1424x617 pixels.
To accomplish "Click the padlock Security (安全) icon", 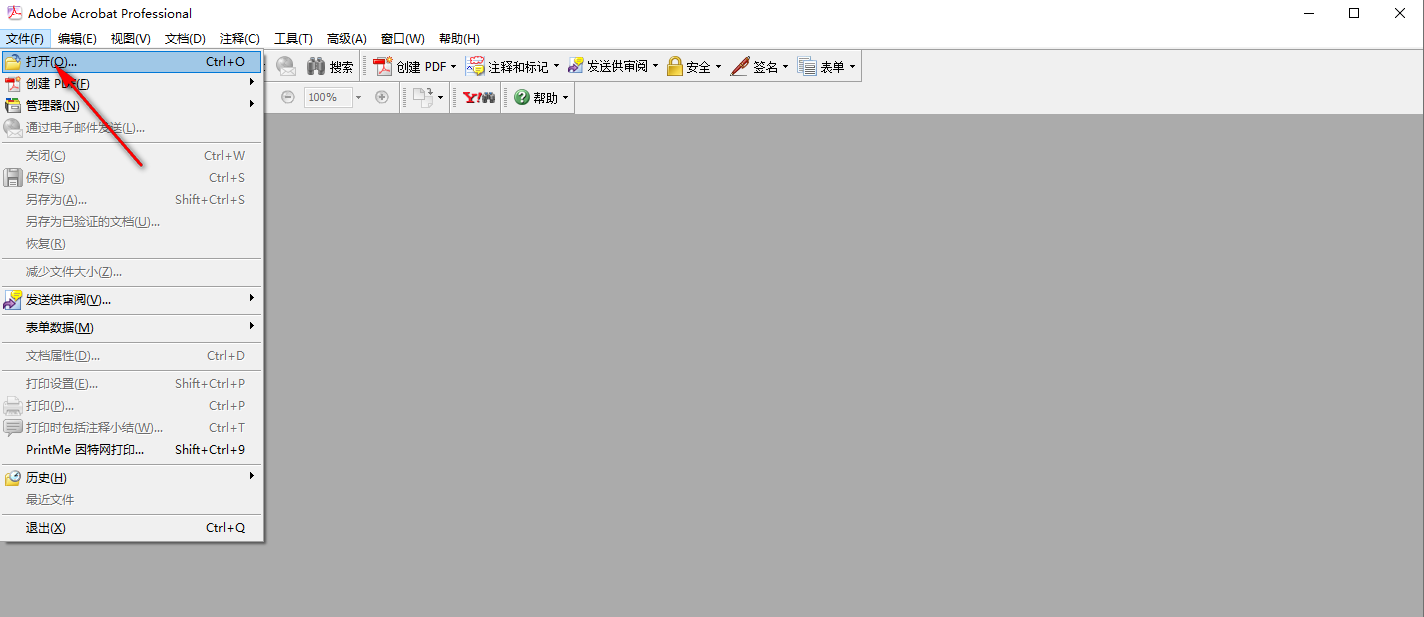I will point(675,67).
